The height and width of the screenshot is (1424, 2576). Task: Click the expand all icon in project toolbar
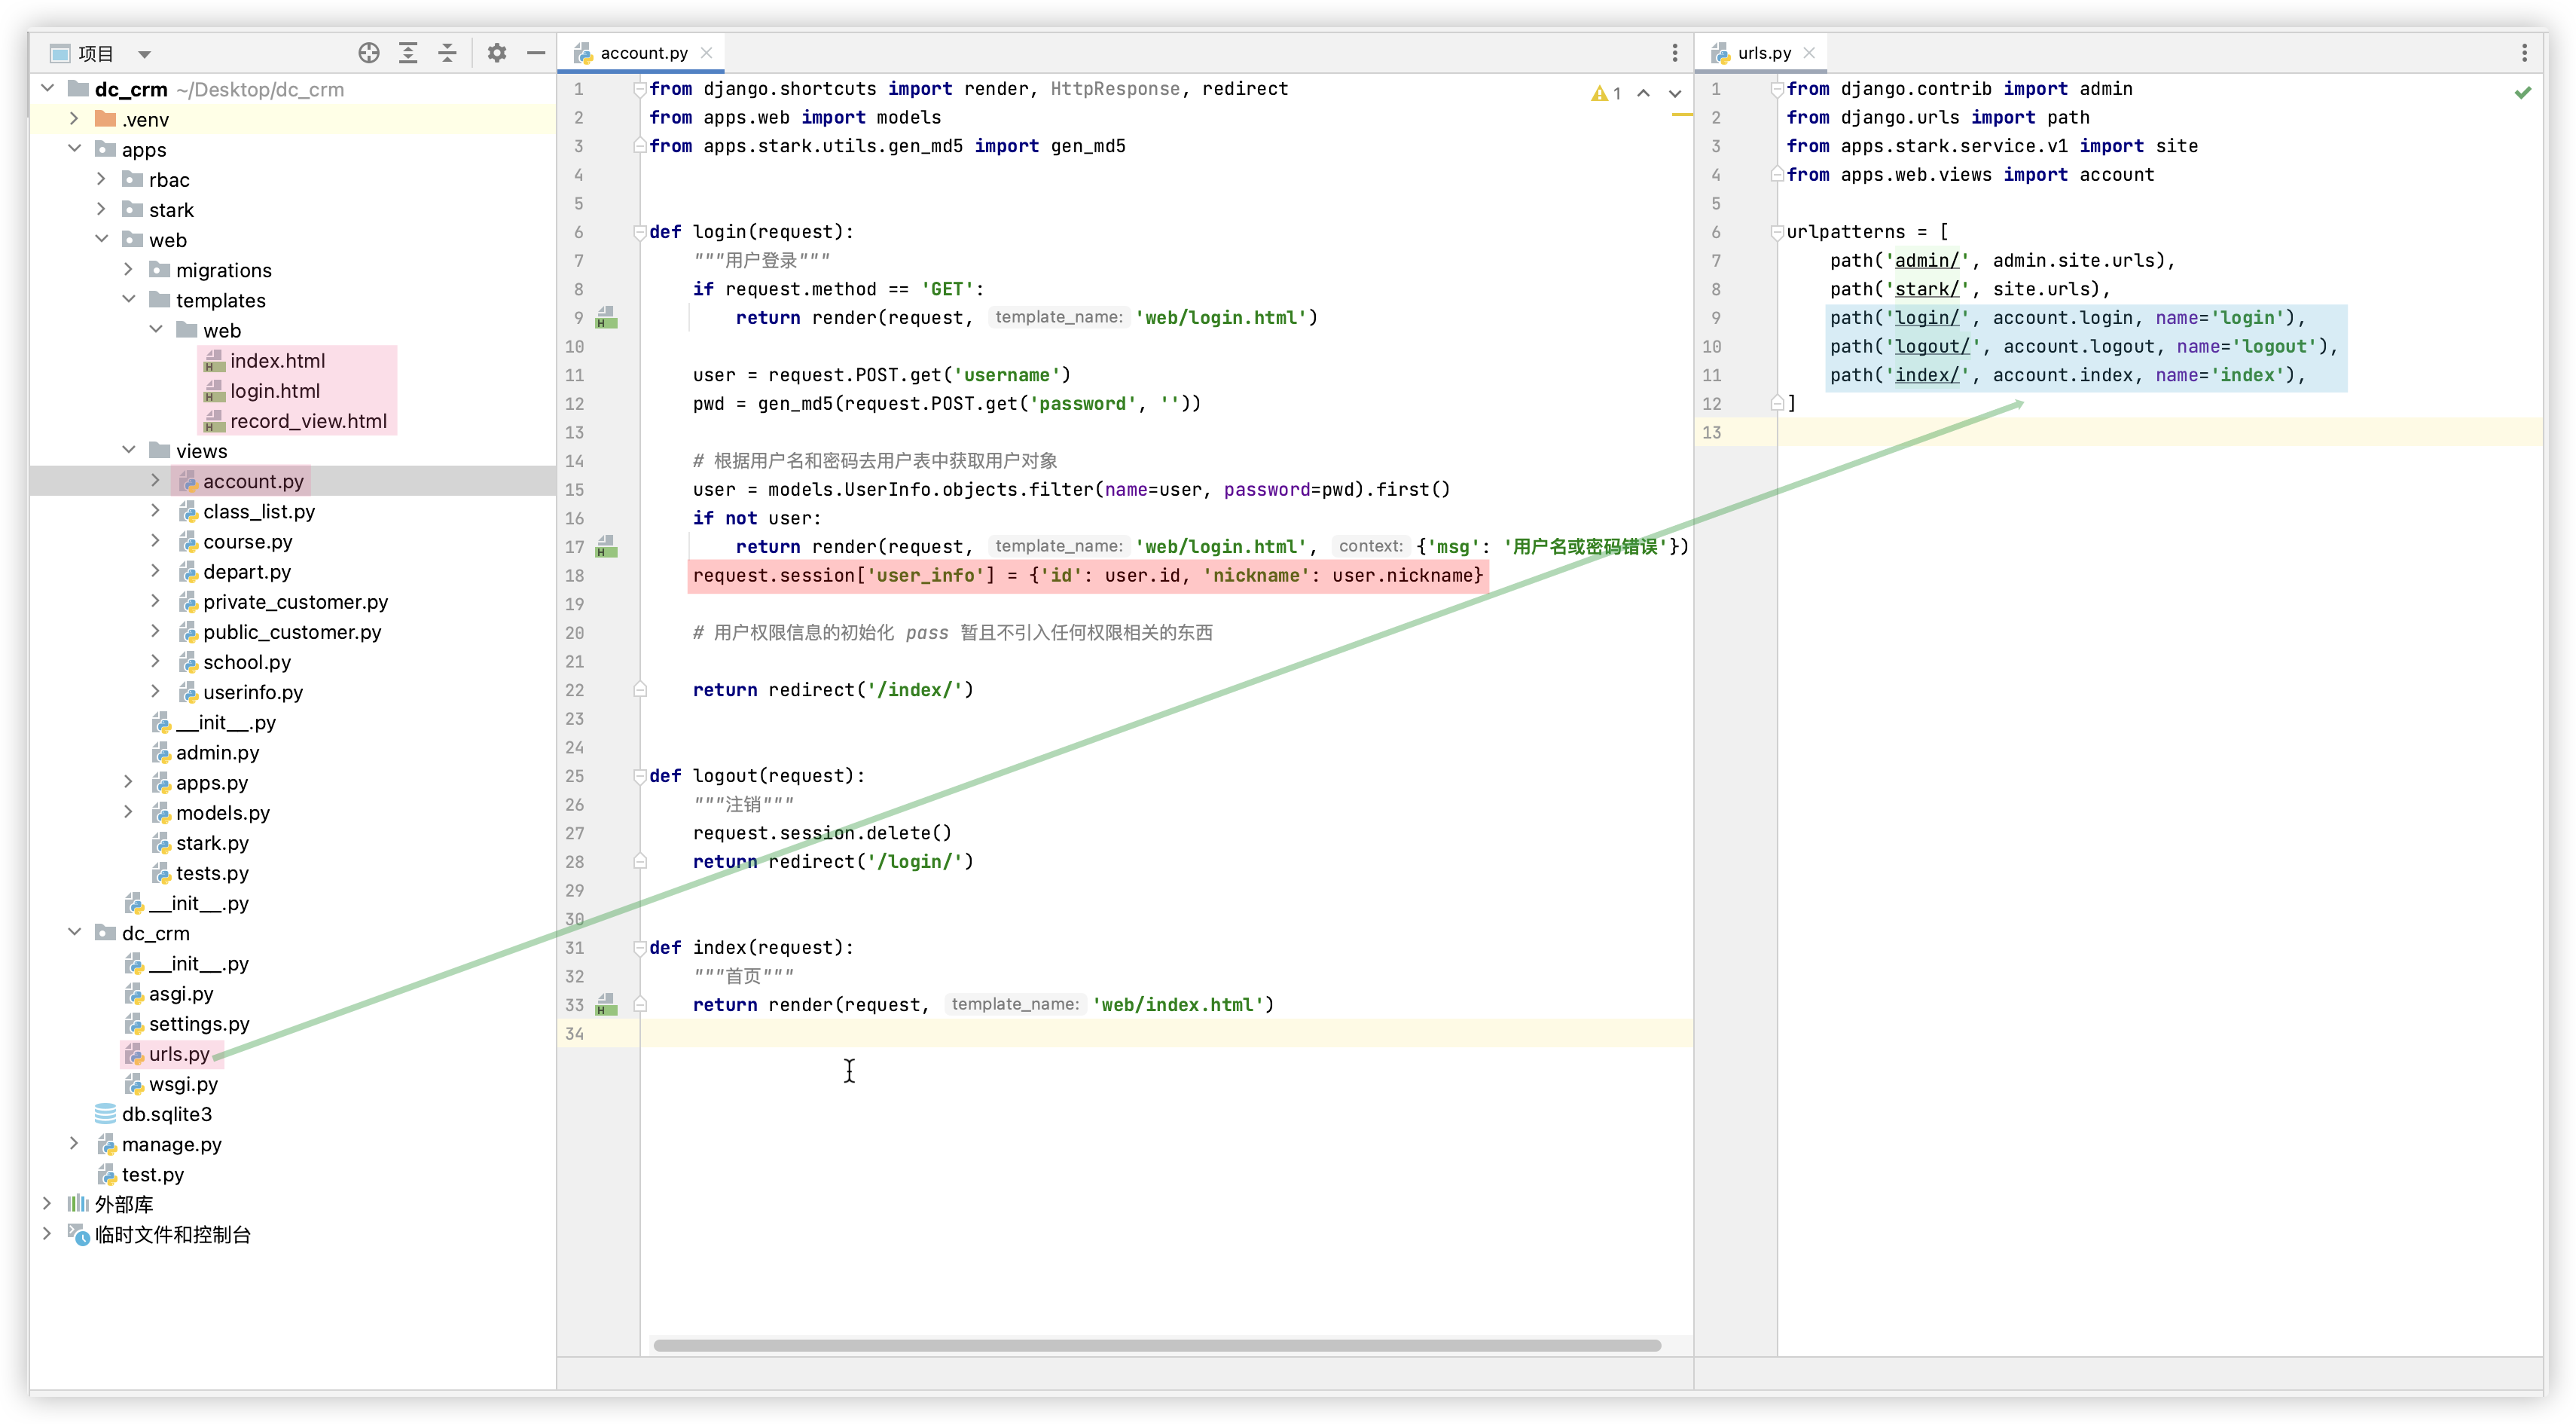(408, 53)
